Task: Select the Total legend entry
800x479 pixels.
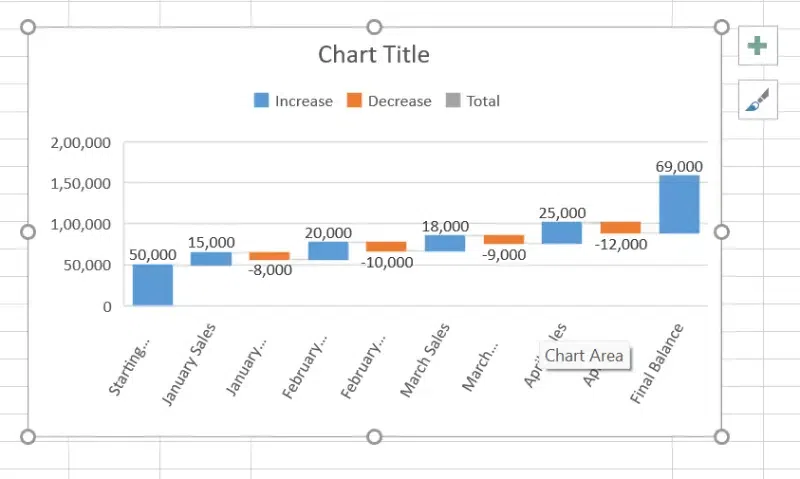Action: [x=473, y=100]
